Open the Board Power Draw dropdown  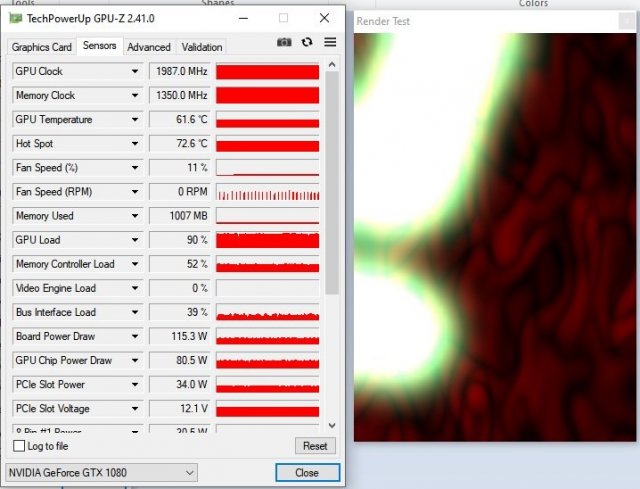135,337
